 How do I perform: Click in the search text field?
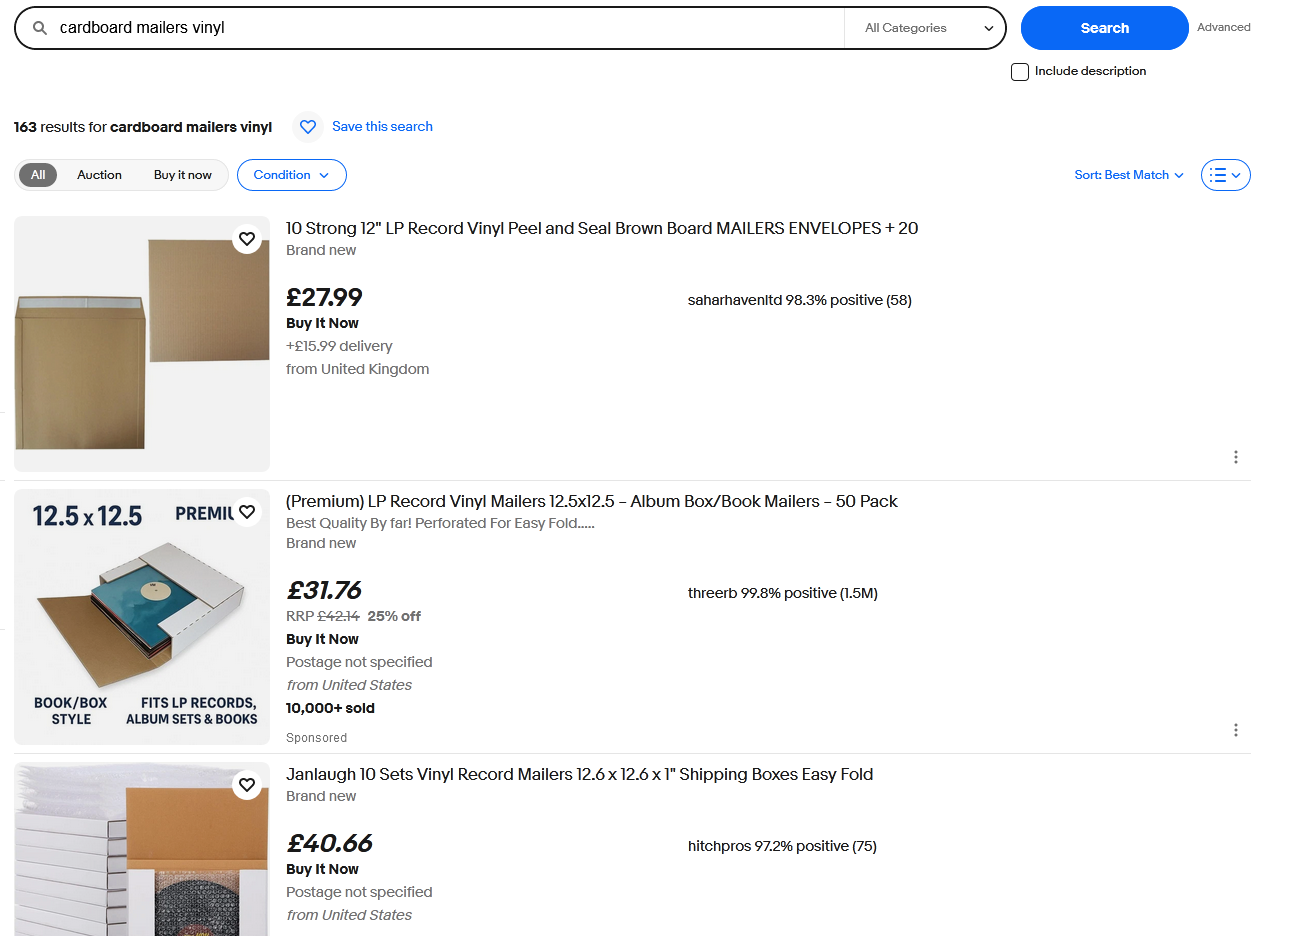tap(440, 28)
